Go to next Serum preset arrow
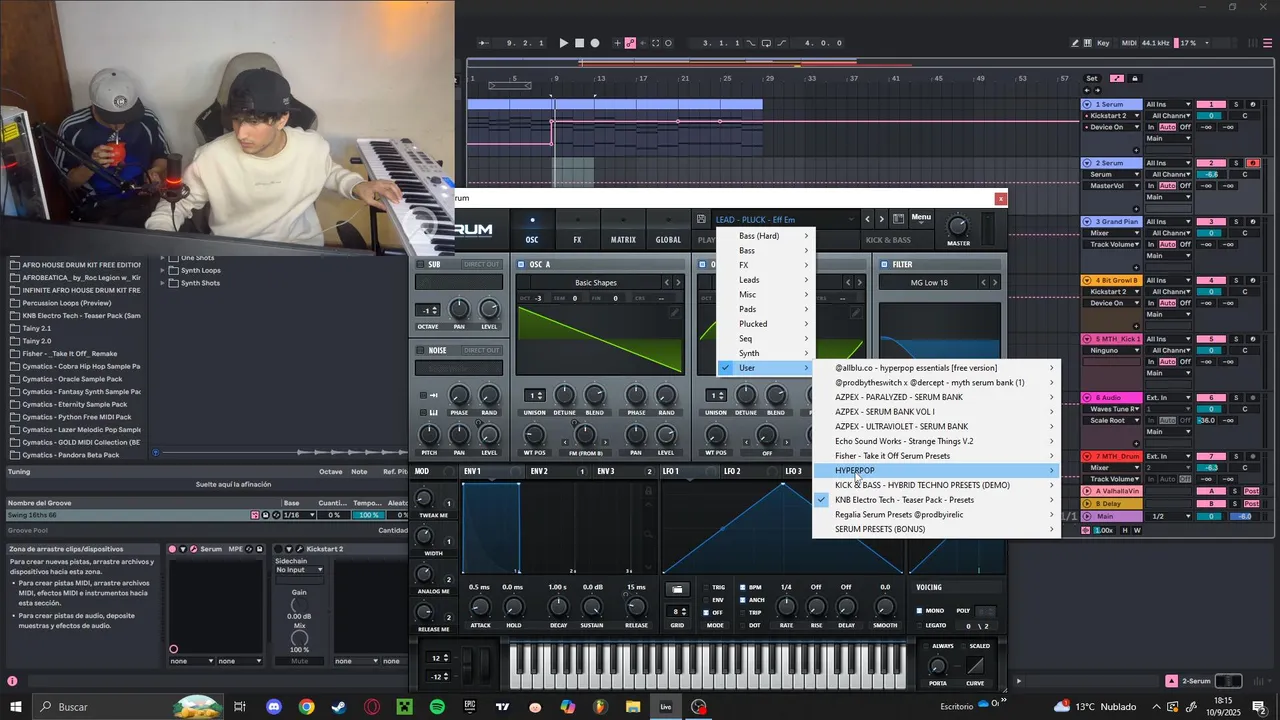The image size is (1280, 720). tap(881, 219)
